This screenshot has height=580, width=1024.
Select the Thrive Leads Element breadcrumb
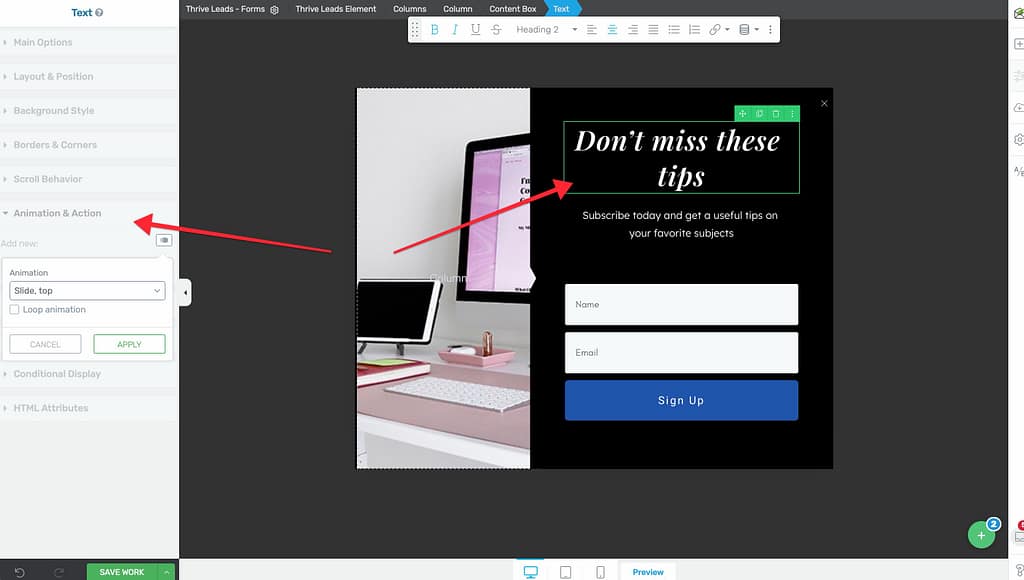pos(335,9)
